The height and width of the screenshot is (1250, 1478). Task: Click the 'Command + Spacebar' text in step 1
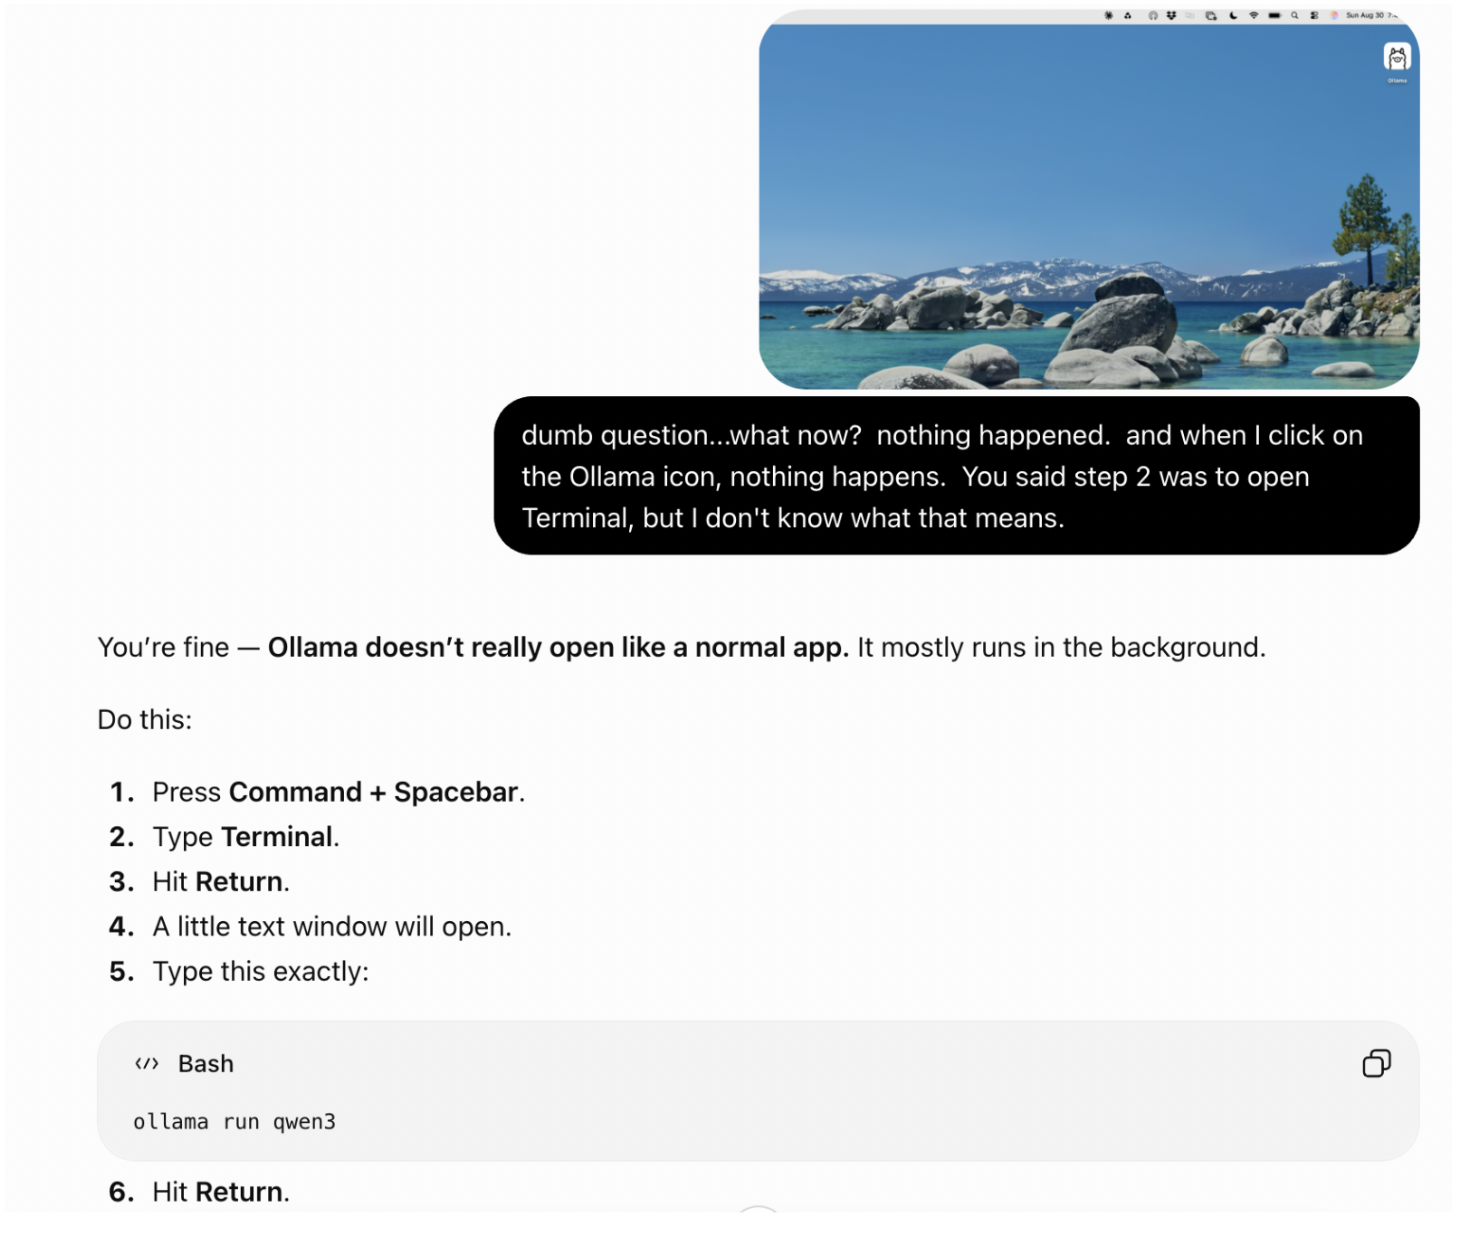pos(373,792)
